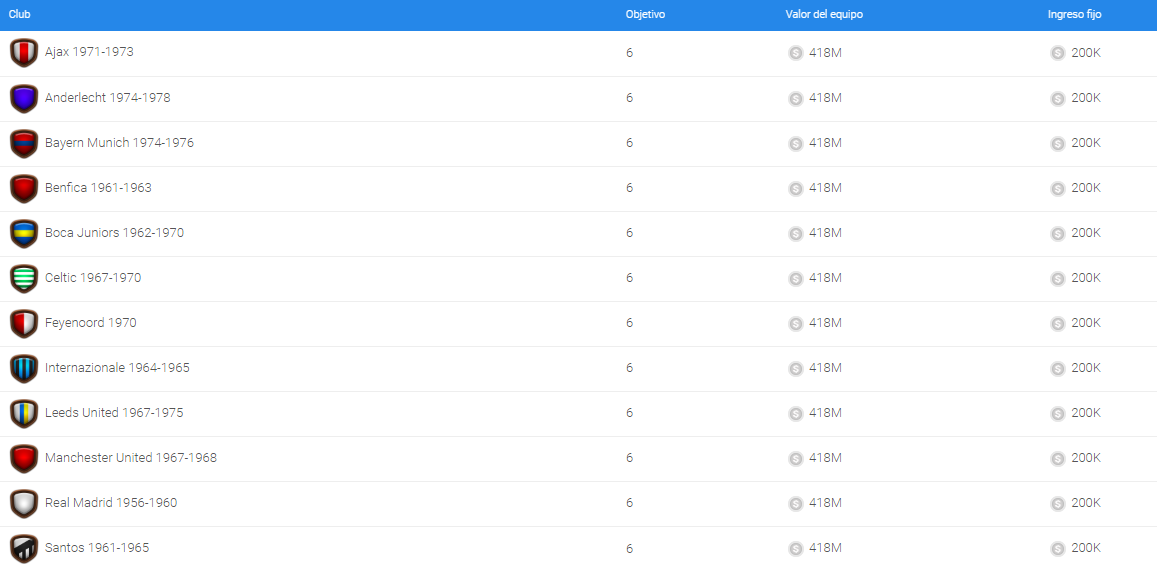Open the Benfica 1961-1963 club link
Image resolution: width=1157 pixels, height=570 pixels.
(98, 188)
